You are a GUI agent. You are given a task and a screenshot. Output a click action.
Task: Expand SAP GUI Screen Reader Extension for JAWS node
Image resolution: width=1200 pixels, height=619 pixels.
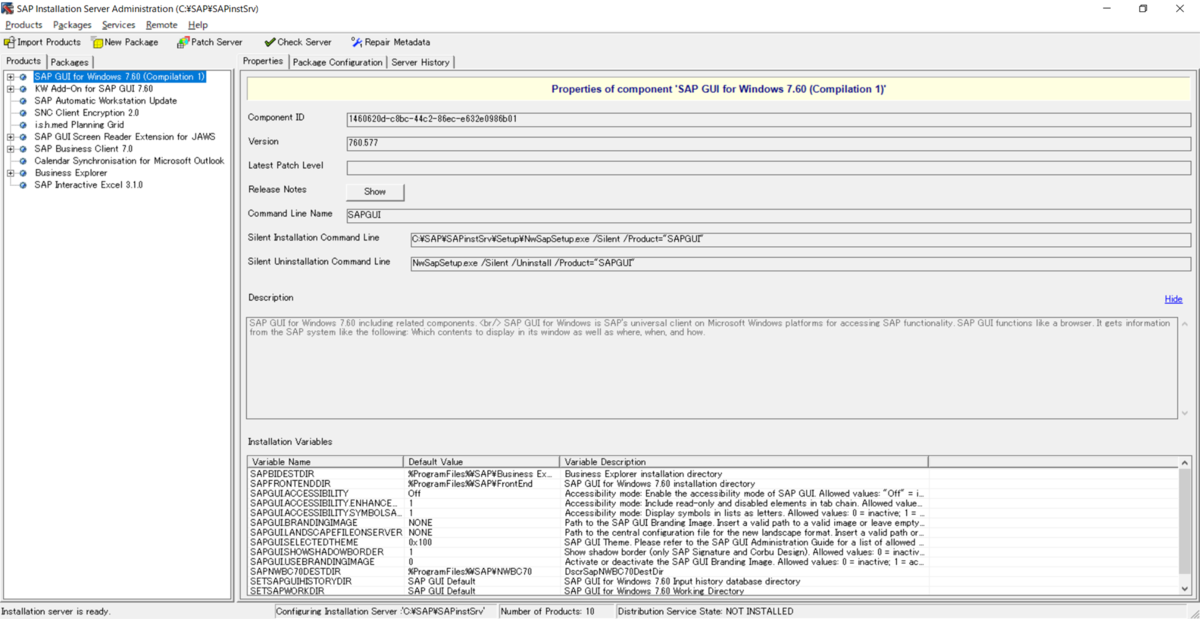tap(11, 137)
